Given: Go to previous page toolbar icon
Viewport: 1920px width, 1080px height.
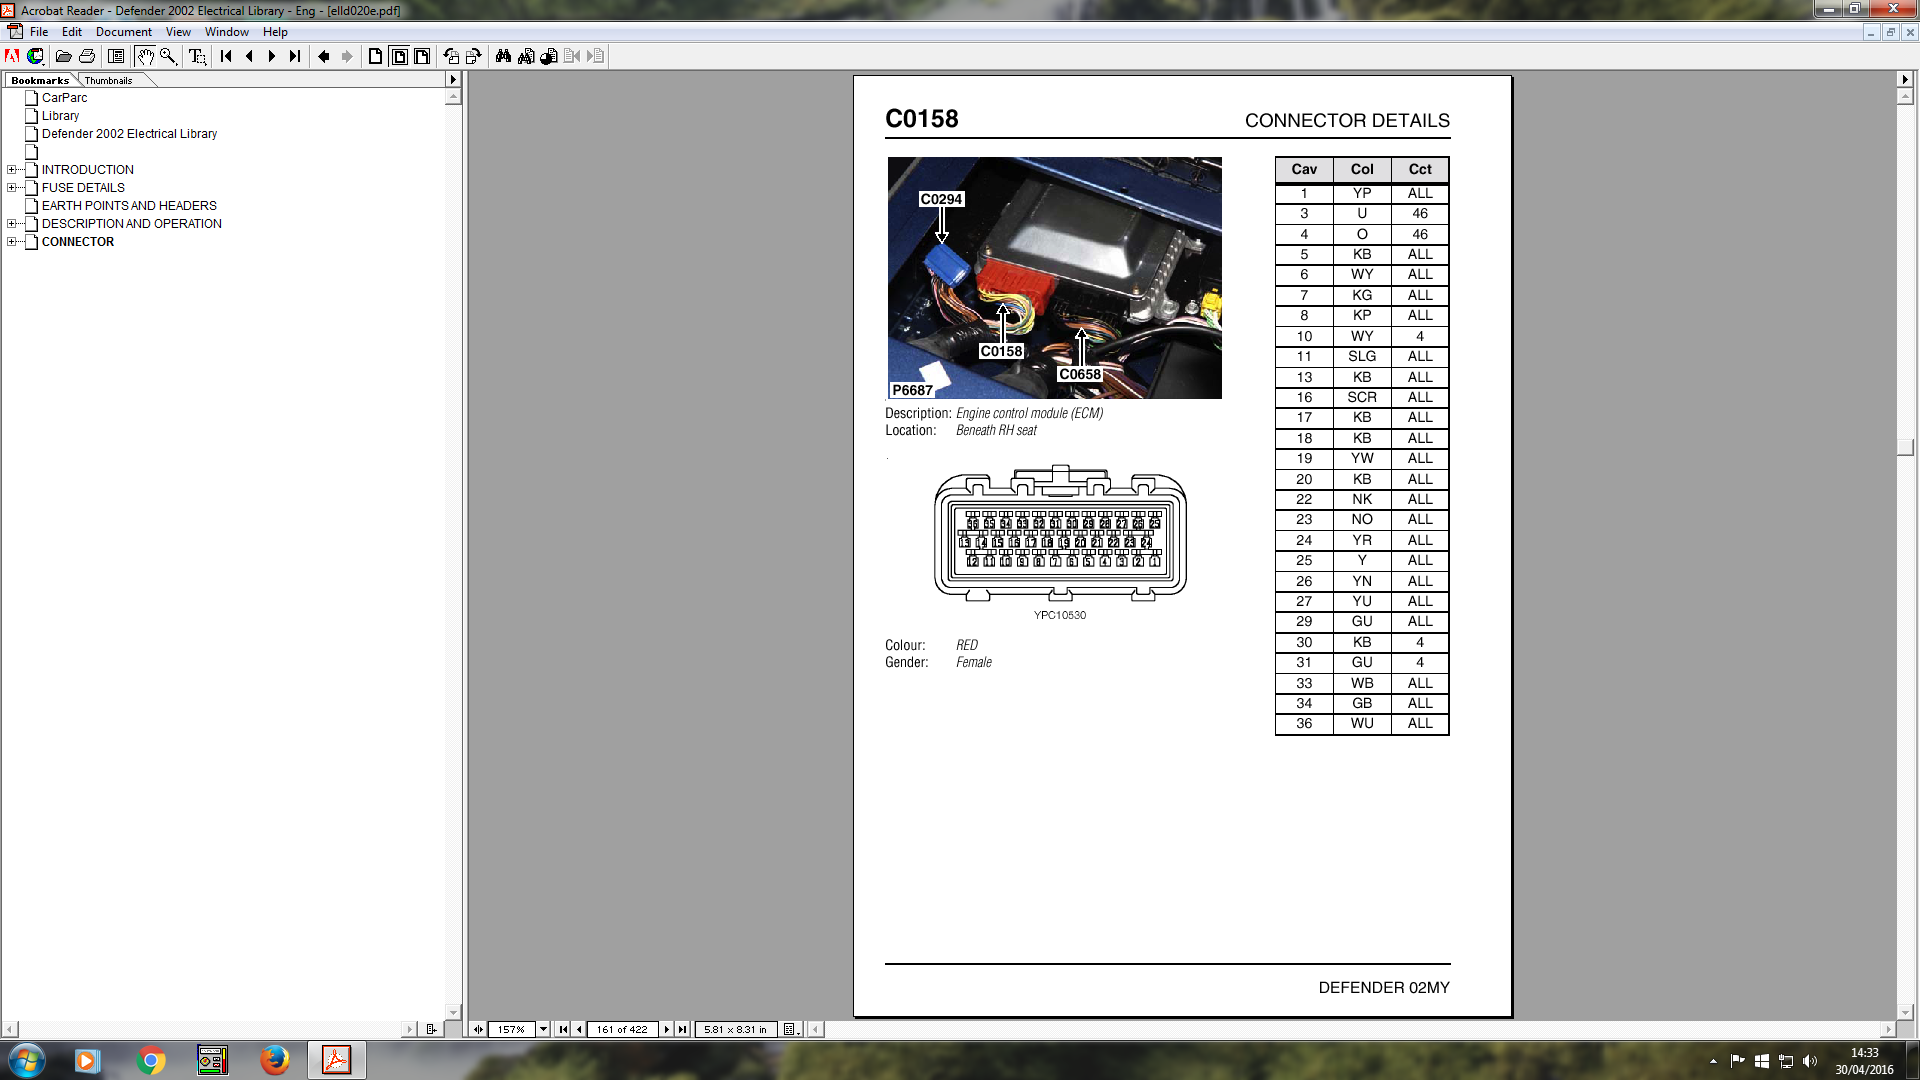Looking at the screenshot, I should 250,56.
